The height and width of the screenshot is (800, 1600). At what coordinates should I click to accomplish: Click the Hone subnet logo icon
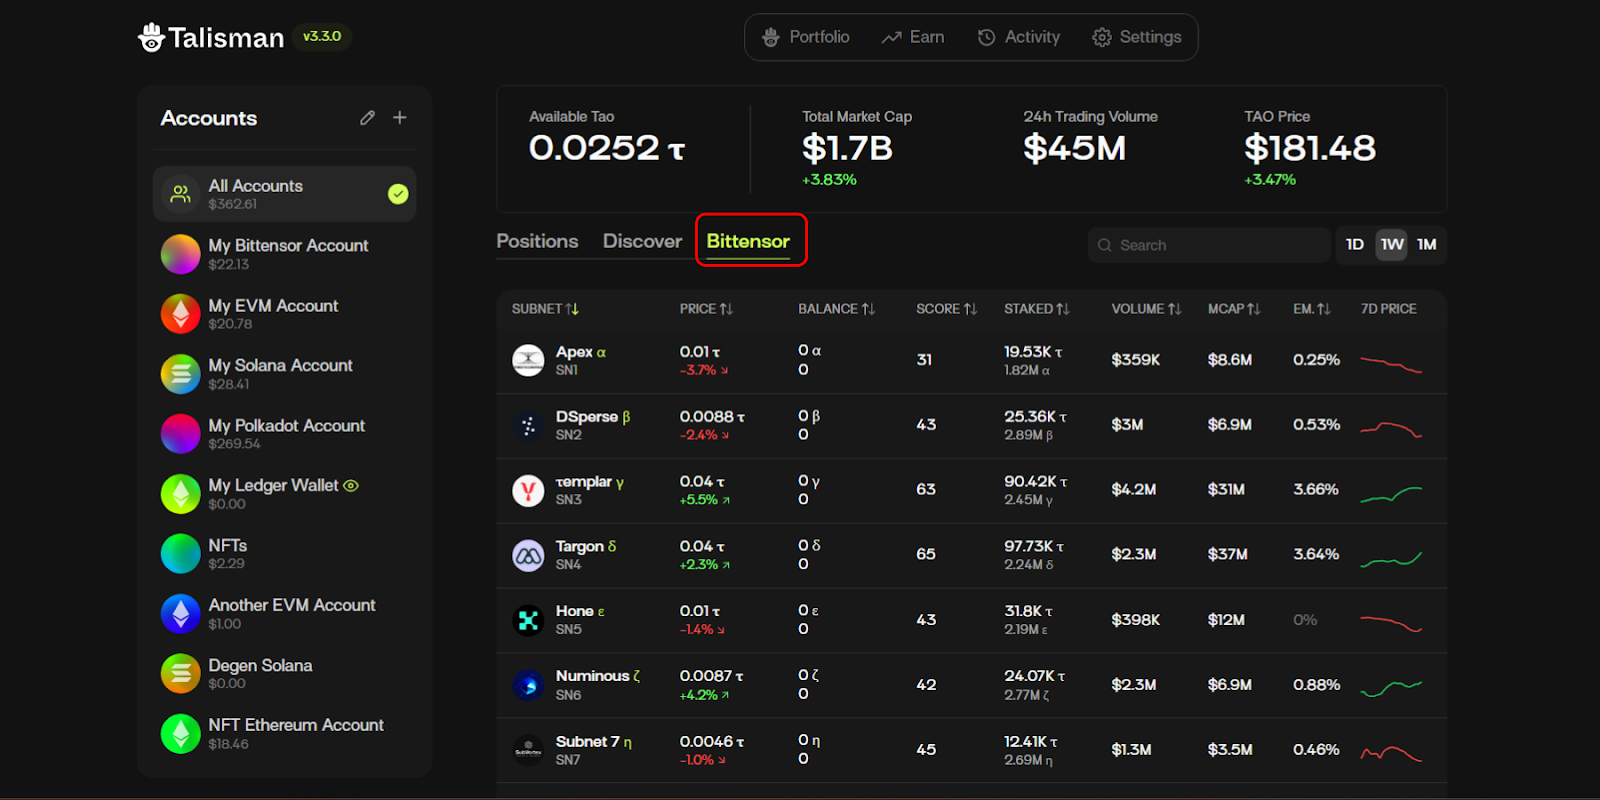point(528,620)
